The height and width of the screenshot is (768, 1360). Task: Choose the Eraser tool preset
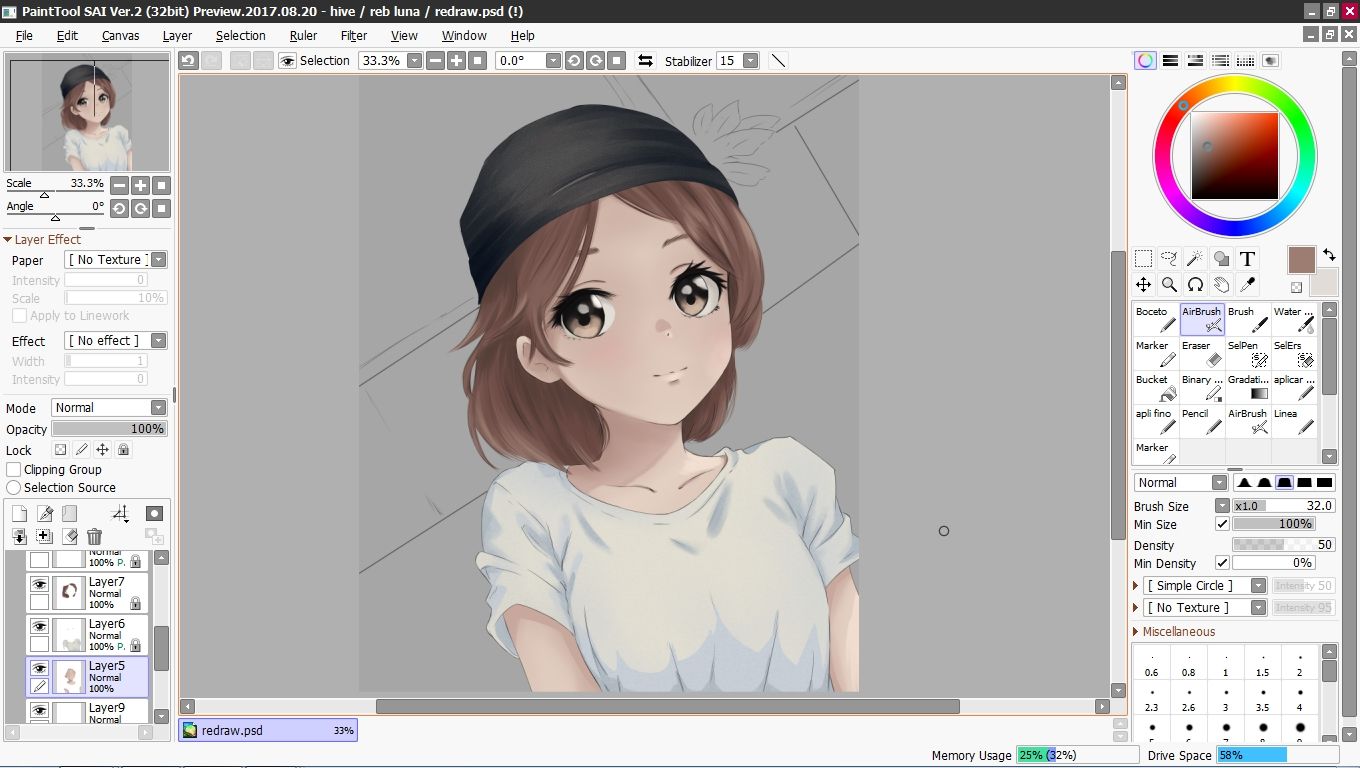(x=1201, y=354)
